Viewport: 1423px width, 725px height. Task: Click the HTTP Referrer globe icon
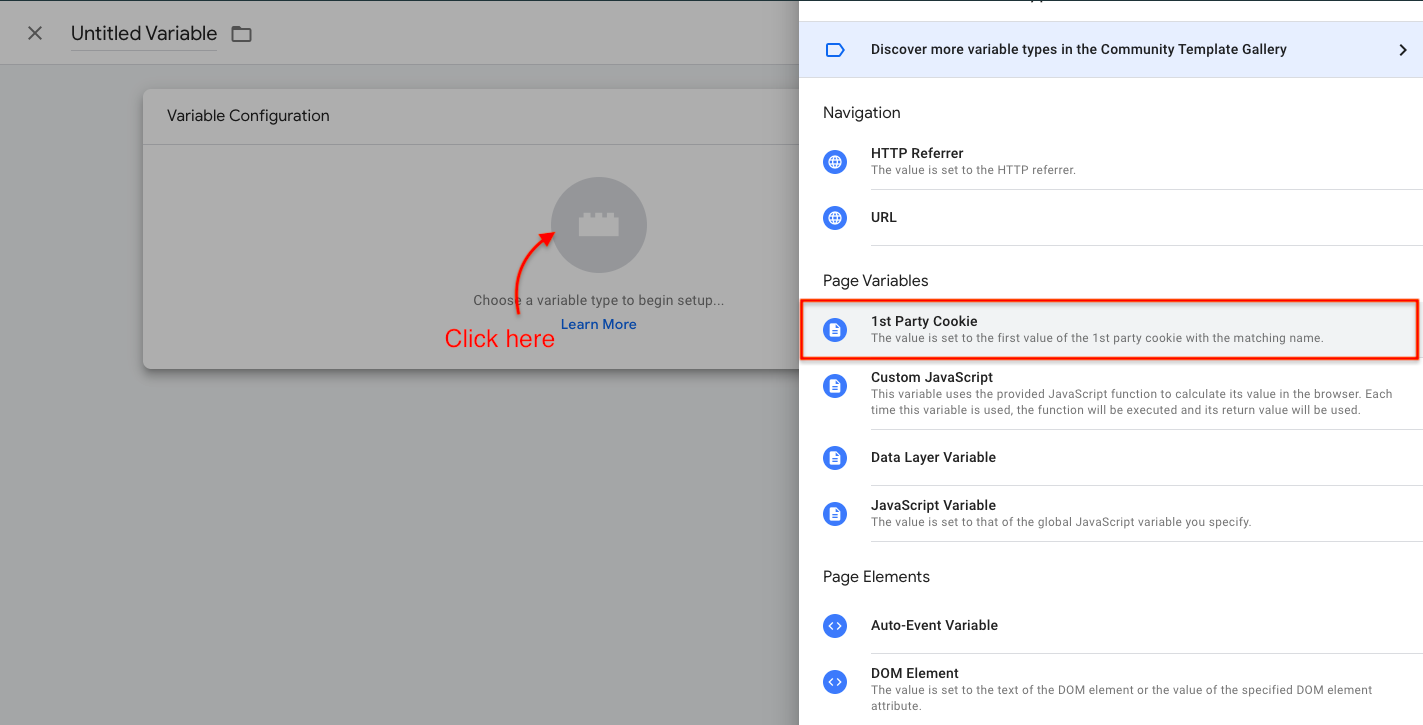pos(835,162)
